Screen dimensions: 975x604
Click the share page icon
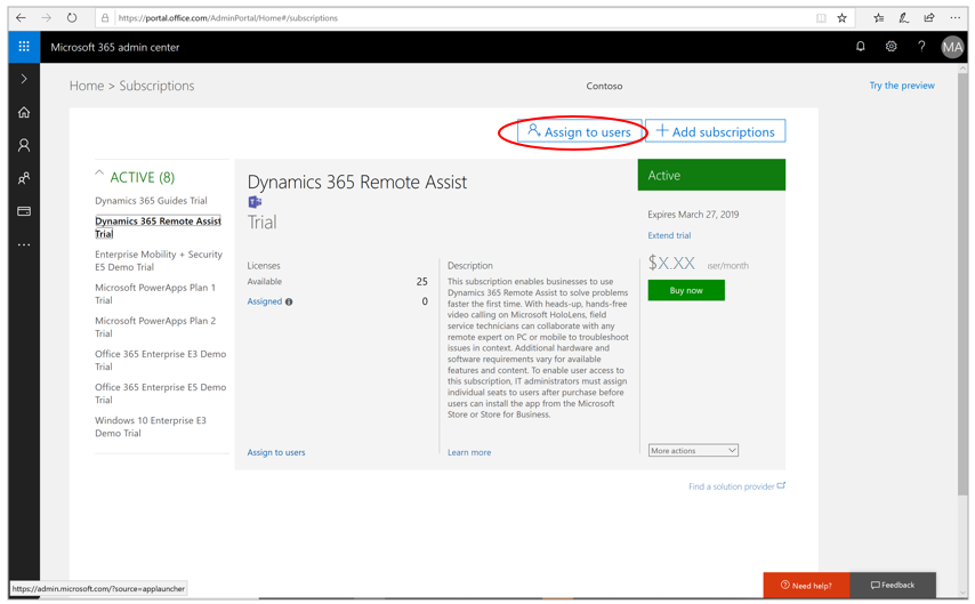point(929,18)
